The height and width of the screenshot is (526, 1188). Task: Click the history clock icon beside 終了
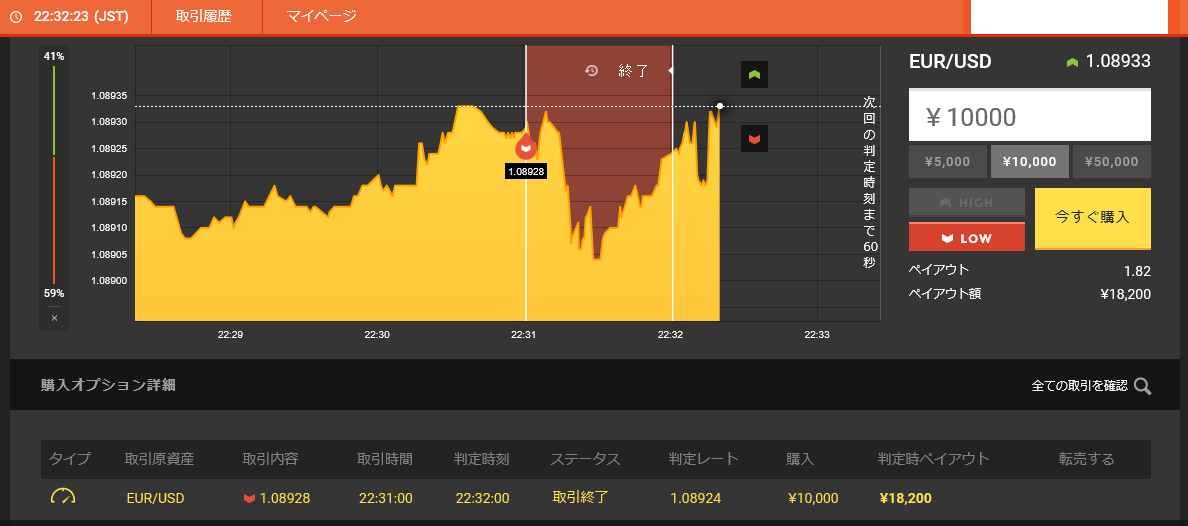pos(591,71)
